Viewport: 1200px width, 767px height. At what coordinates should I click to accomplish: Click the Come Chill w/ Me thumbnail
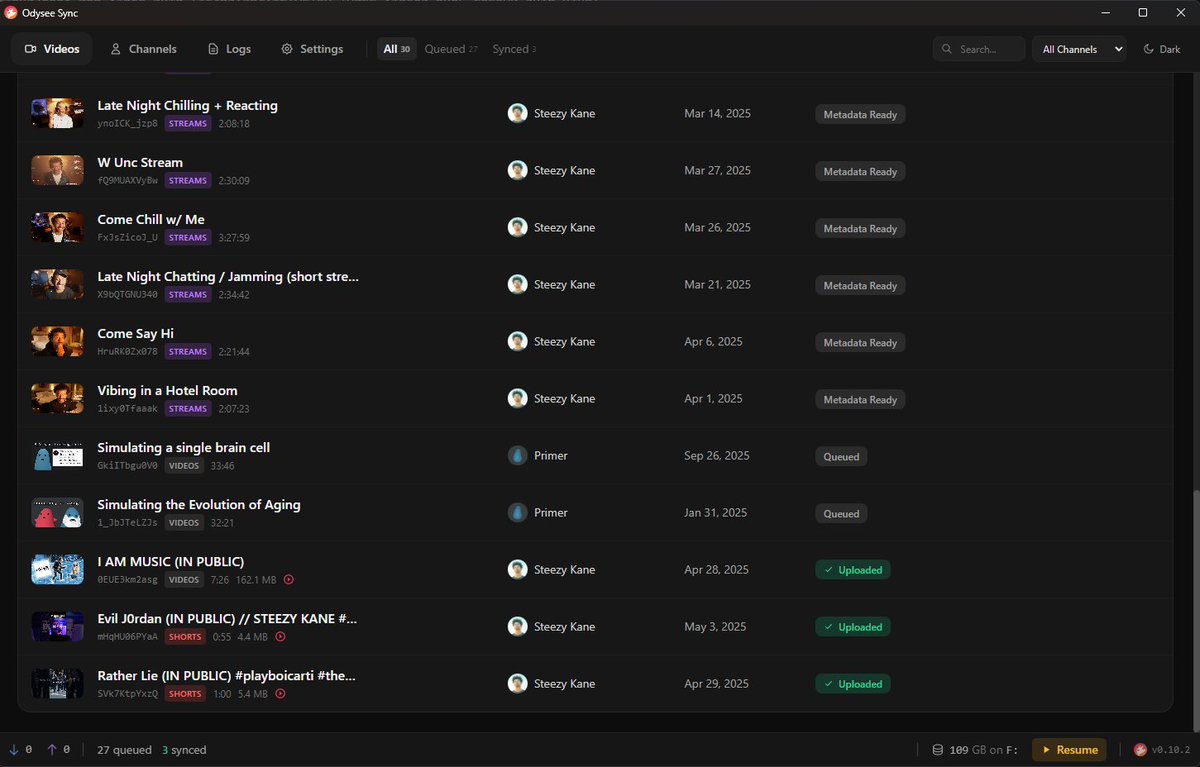(57, 227)
